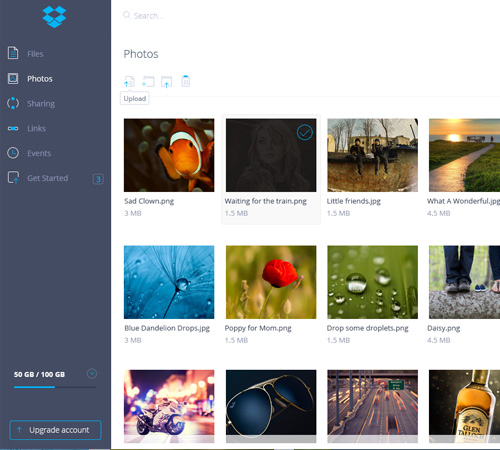Image resolution: width=500 pixels, height=450 pixels.
Task: Uncheck the Waiting for the train selection checkmark
Action: point(305,132)
